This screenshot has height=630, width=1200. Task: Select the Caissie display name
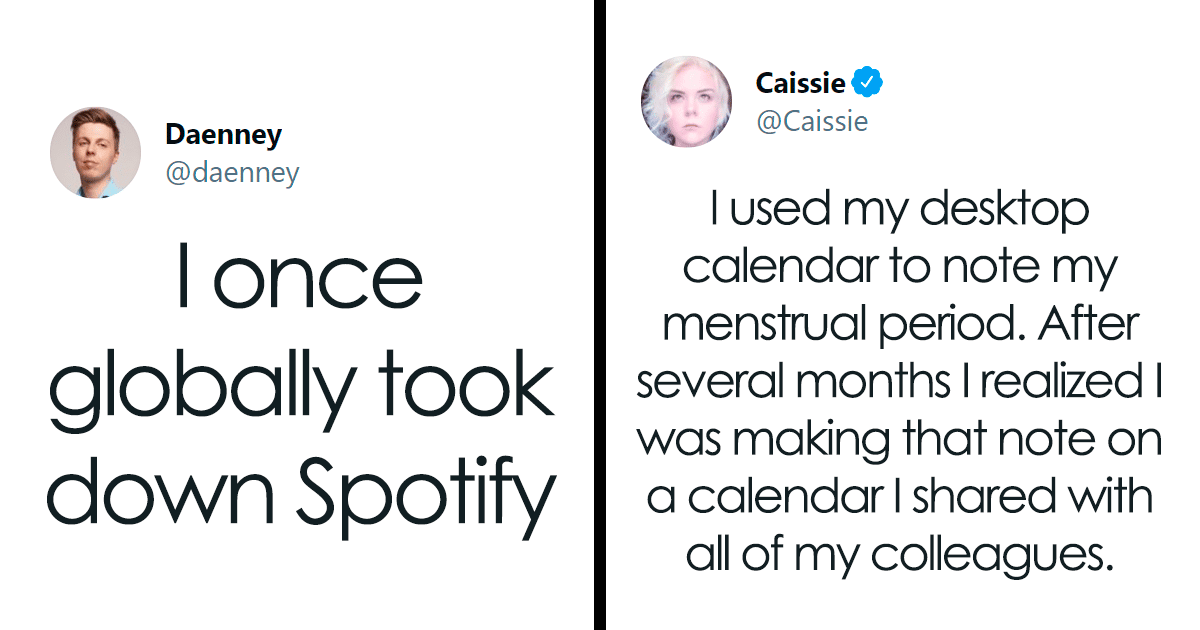coord(800,83)
